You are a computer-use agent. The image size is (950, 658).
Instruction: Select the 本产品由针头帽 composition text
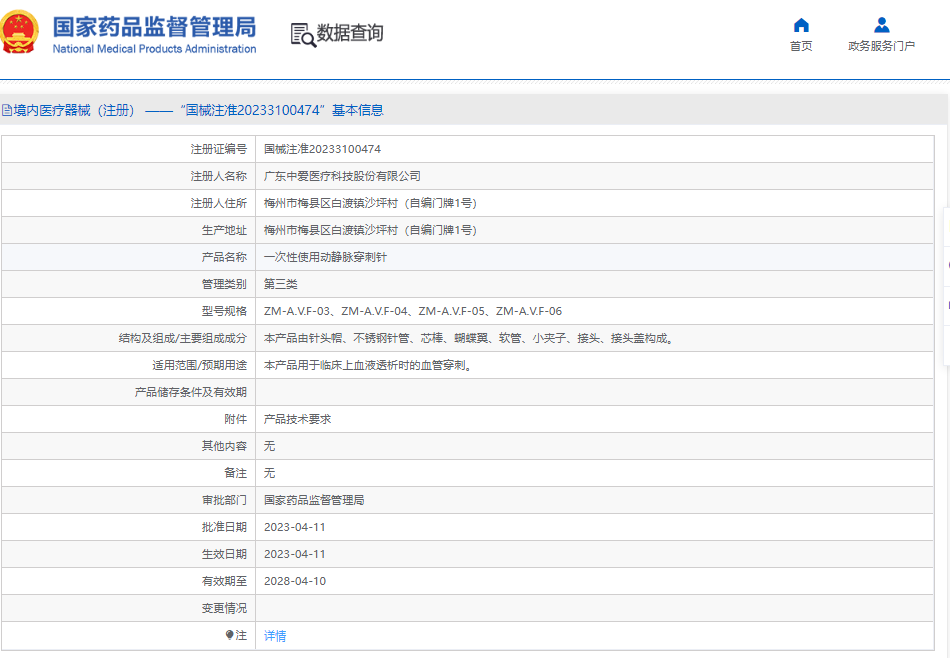click(469, 338)
